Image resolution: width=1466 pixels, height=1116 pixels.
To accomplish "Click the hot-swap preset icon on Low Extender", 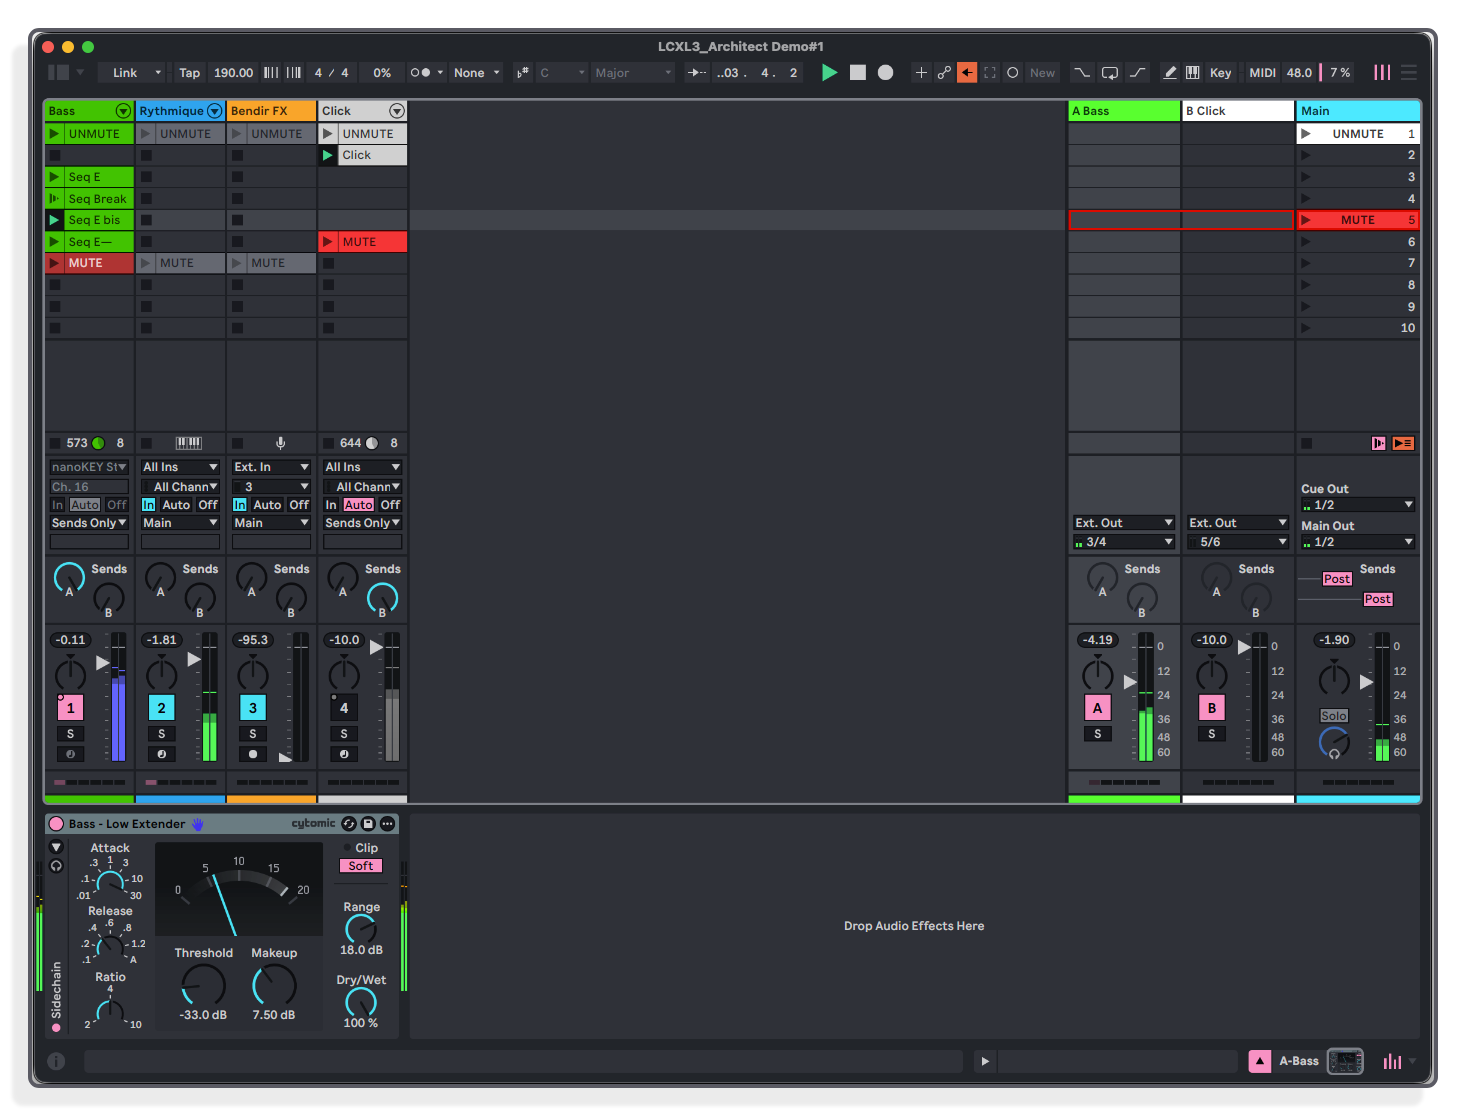I will point(349,824).
